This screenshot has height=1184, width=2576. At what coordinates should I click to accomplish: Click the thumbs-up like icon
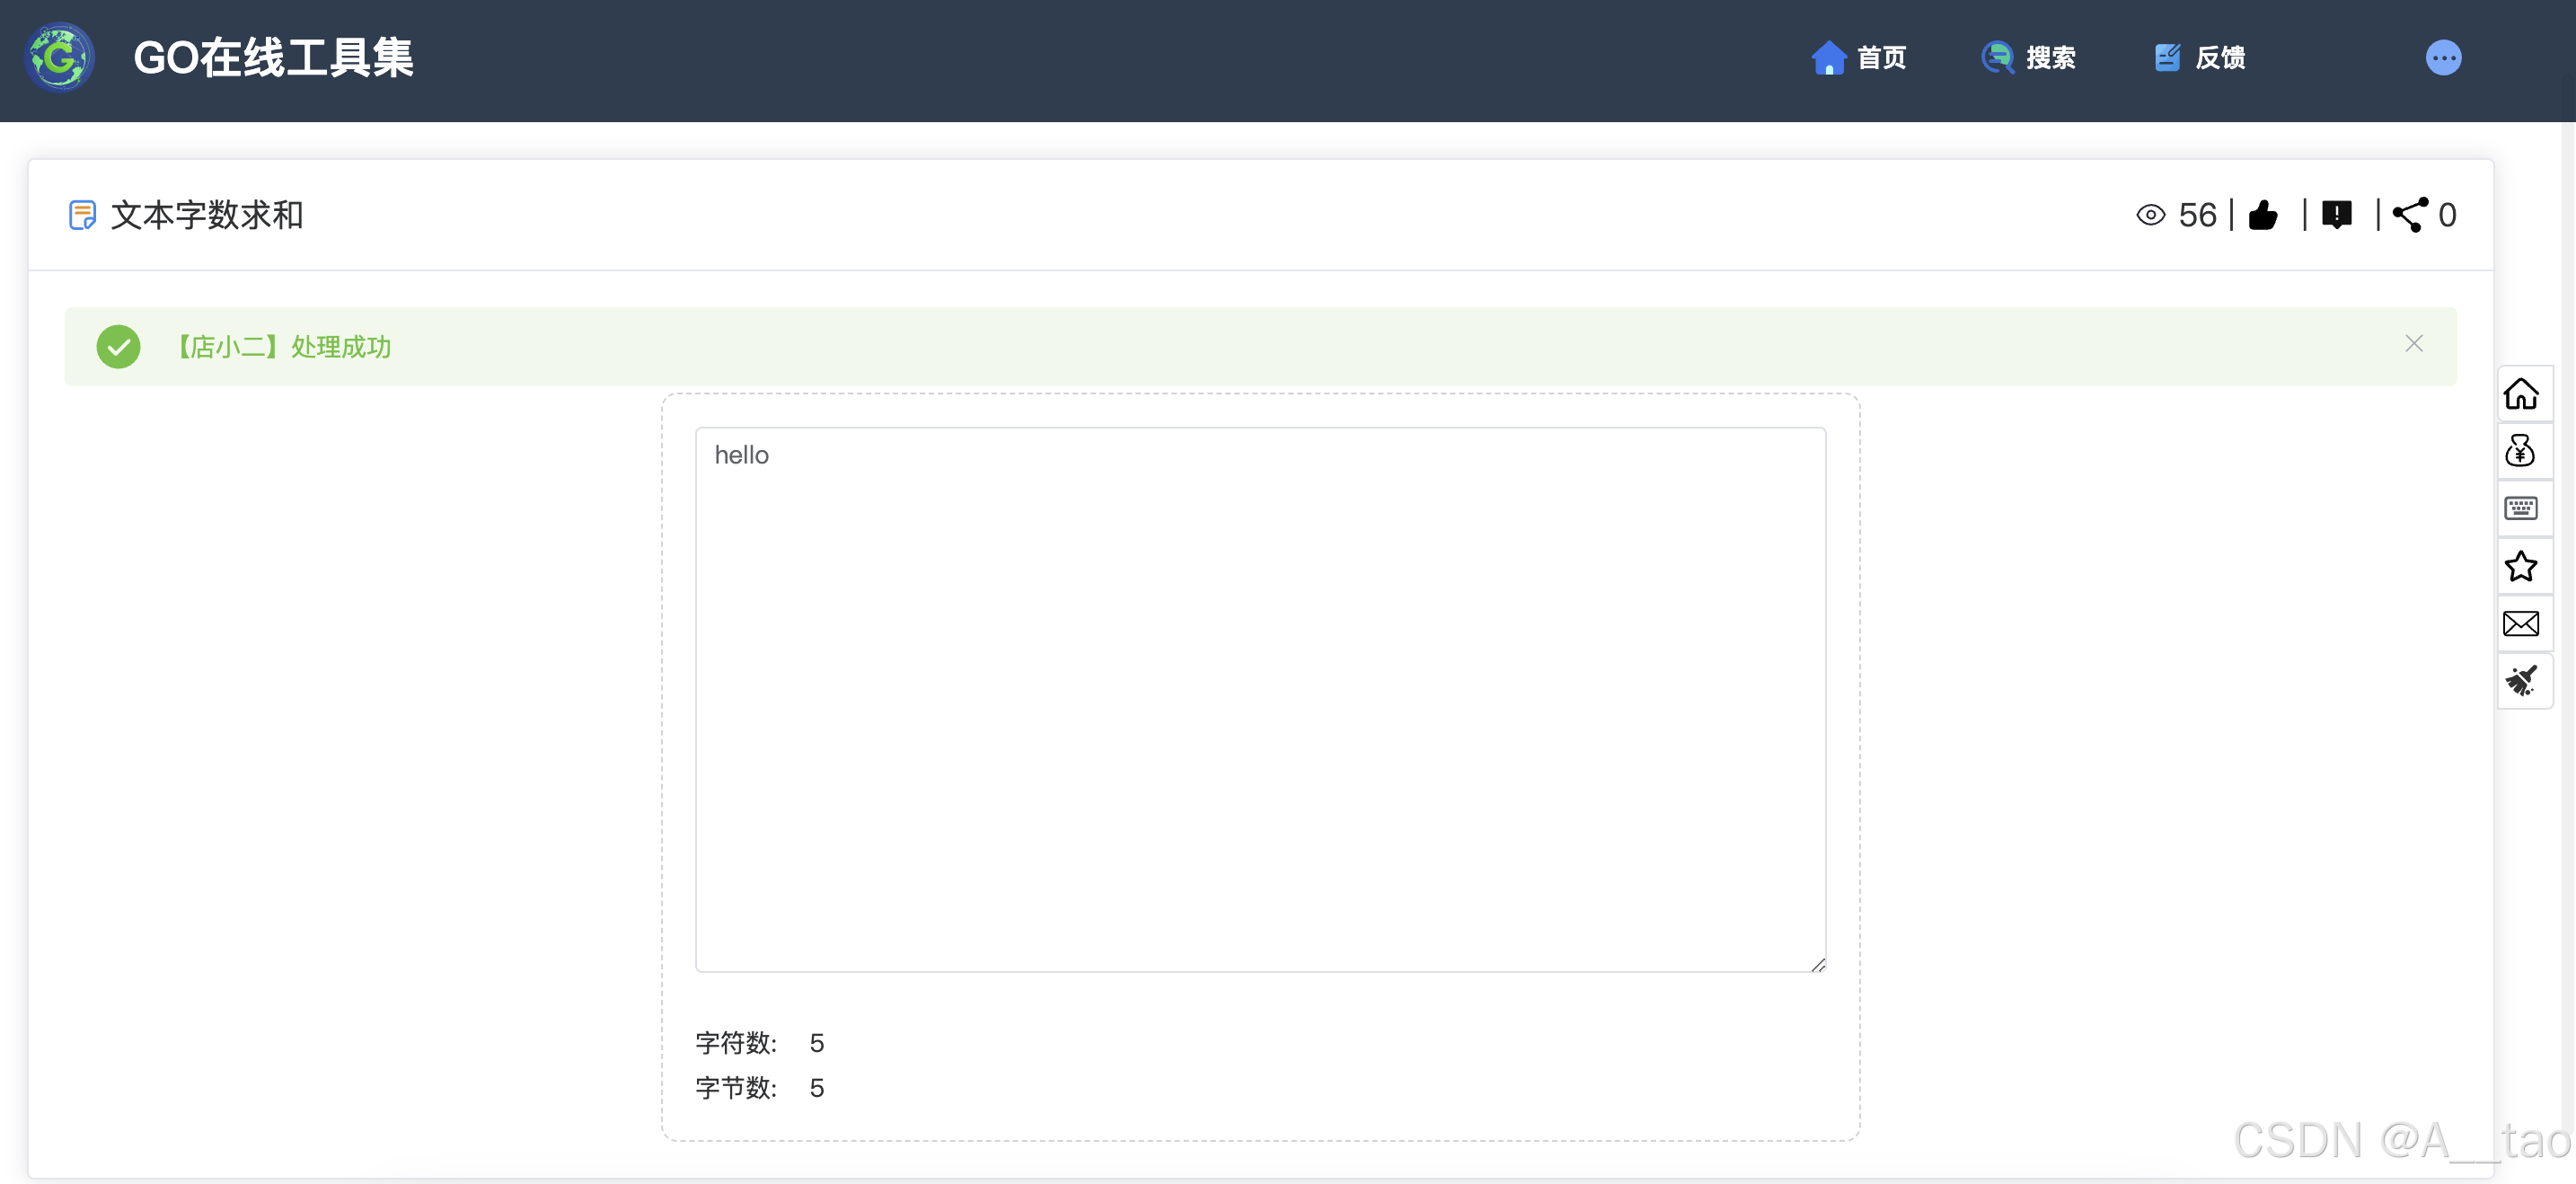[x=2263, y=215]
